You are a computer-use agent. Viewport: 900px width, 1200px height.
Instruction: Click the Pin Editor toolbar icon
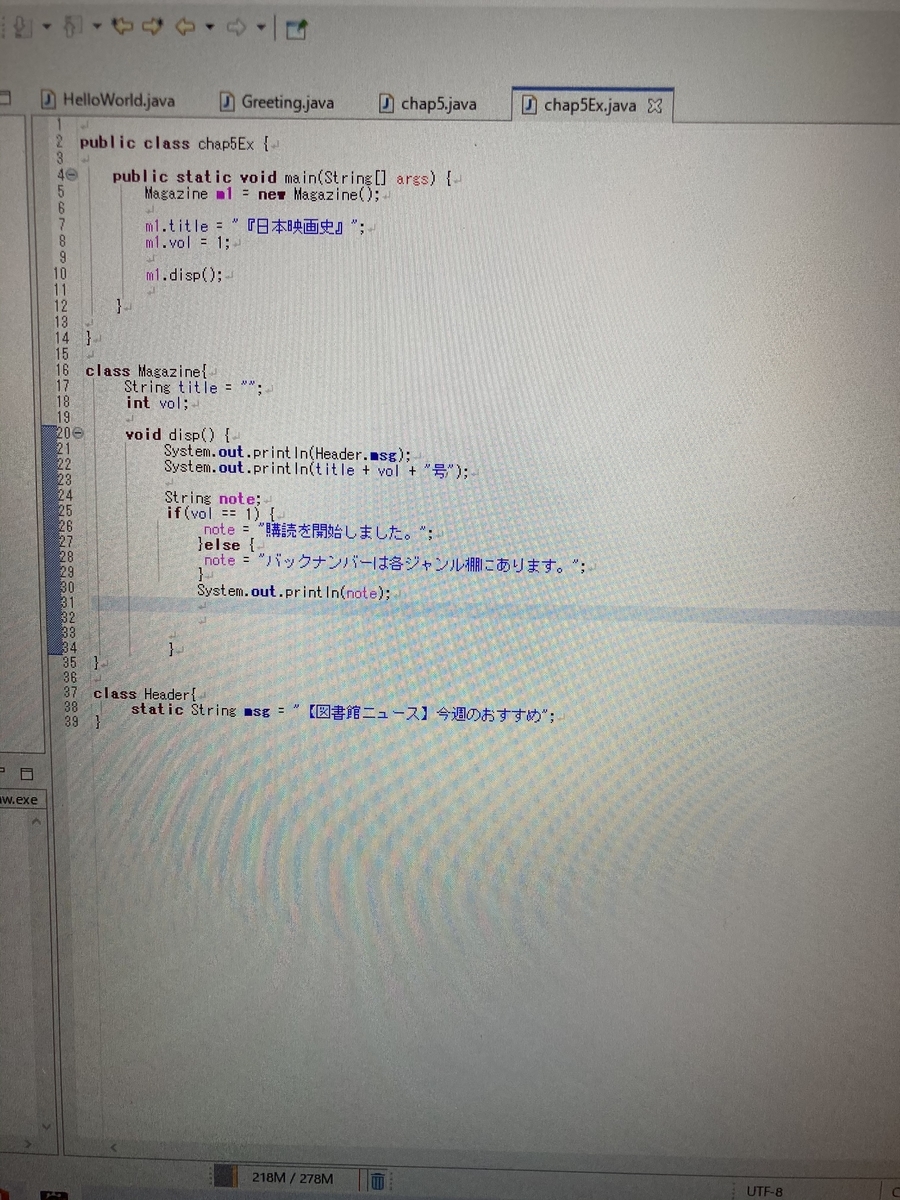click(296, 29)
